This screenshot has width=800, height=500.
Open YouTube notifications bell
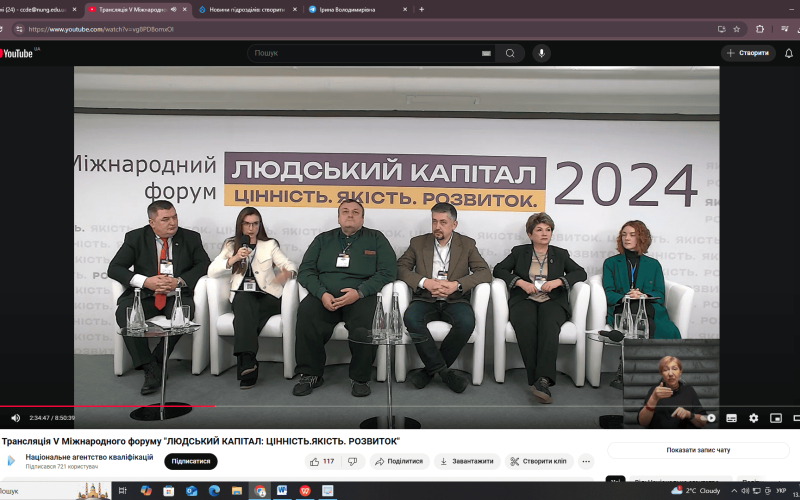tap(789, 53)
